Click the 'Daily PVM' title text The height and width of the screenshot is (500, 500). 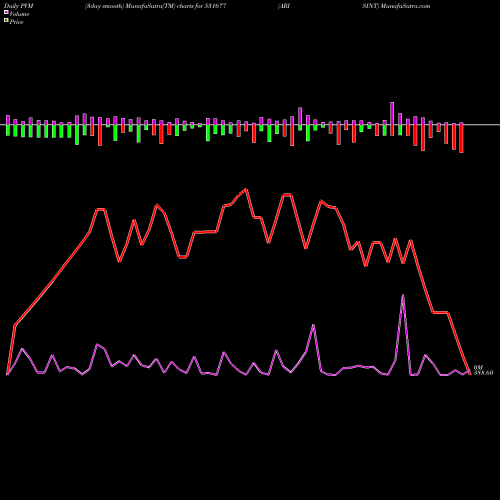[19, 6]
